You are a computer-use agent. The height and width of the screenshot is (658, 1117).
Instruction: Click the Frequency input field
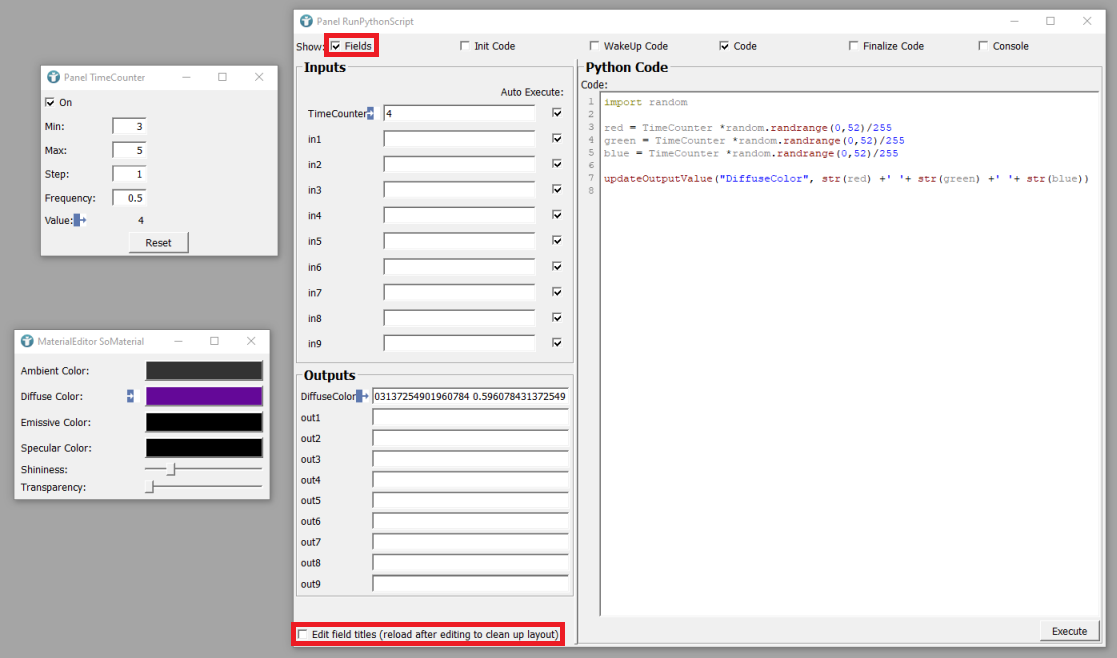point(129,198)
